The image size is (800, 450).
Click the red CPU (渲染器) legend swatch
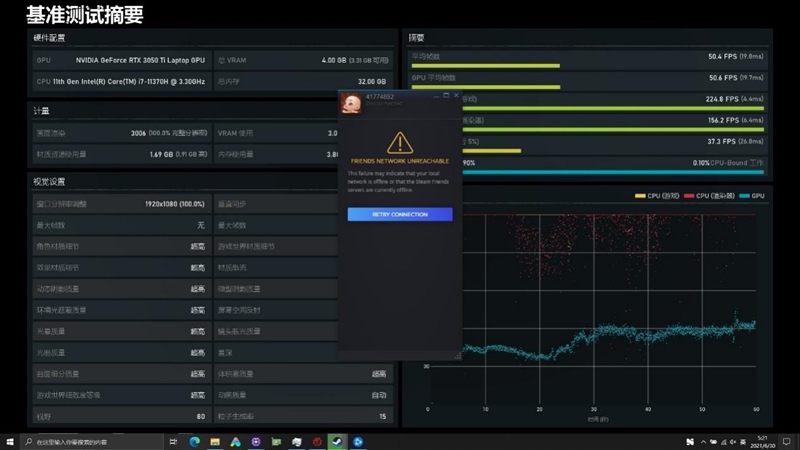pos(689,196)
